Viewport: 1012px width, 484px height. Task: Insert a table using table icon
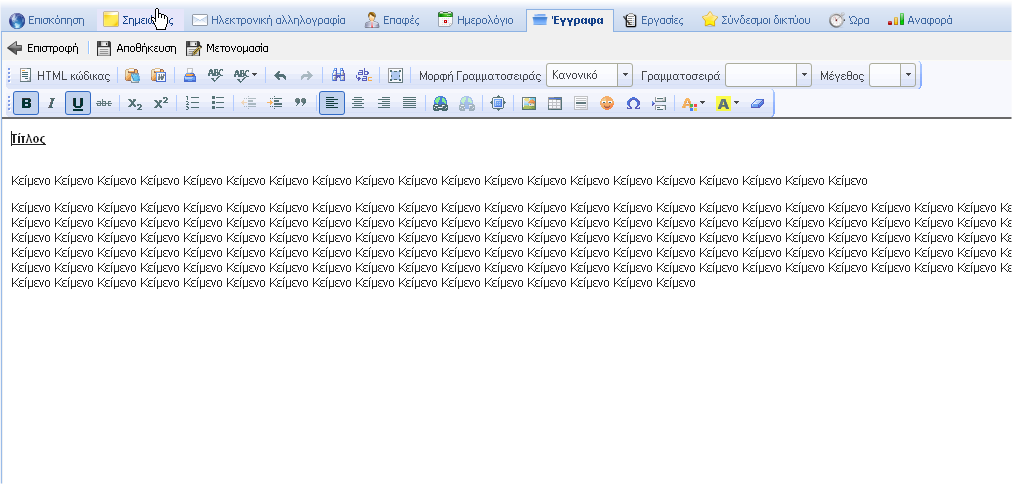(x=555, y=103)
